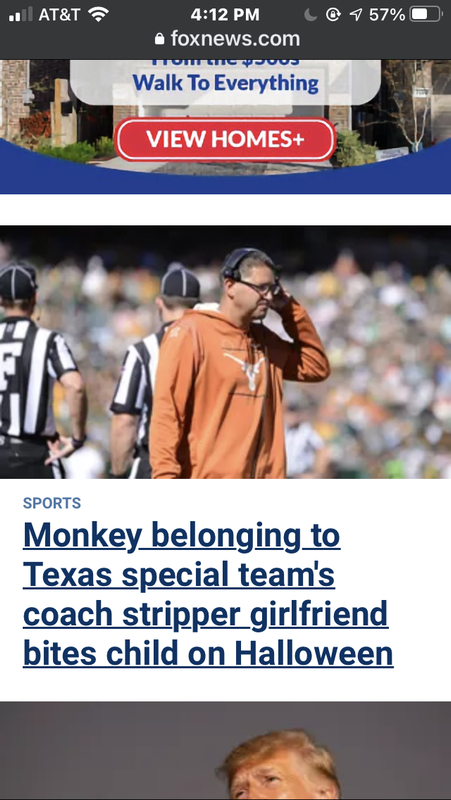
Task: Open the Walk To Everything ad text
Action: click(x=225, y=83)
